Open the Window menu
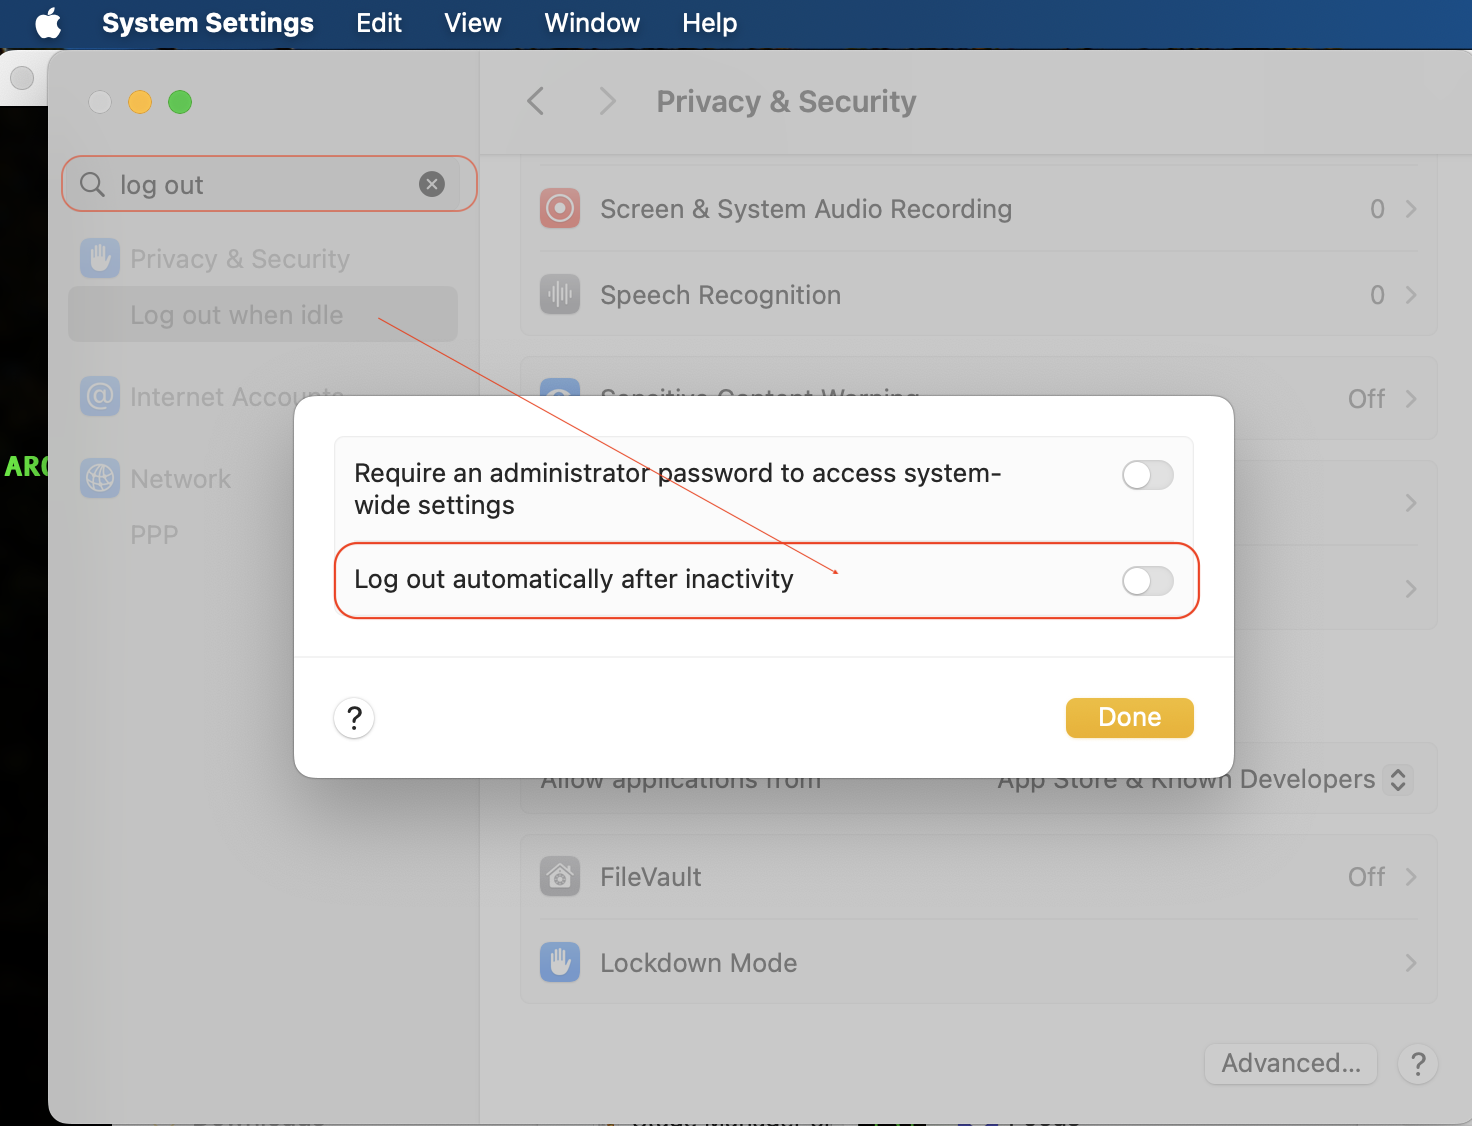 [x=592, y=23]
